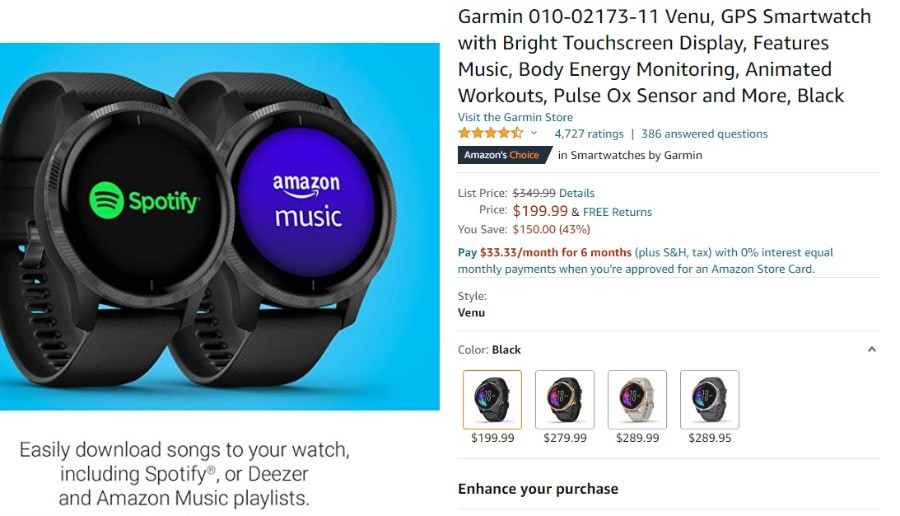Select the black and gold watch at $279.99
The image size is (900, 516).
pyautogui.click(x=565, y=399)
